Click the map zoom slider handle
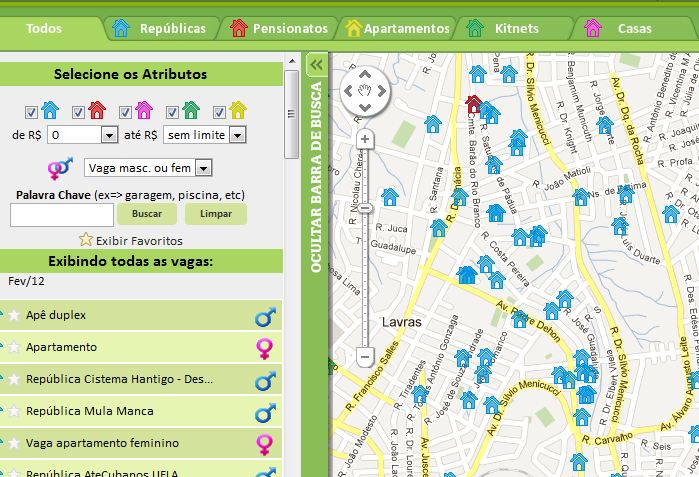Image resolution: width=699 pixels, height=477 pixels. point(365,208)
